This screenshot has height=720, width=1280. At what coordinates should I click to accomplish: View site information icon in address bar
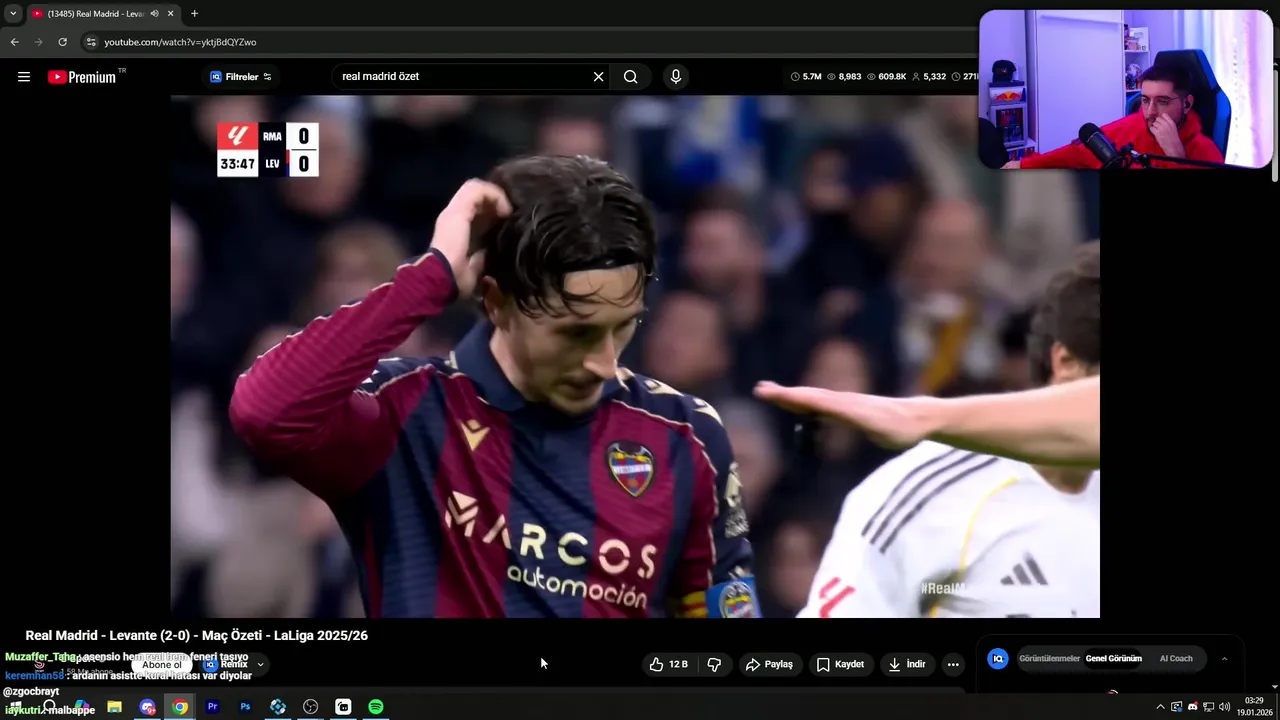coord(91,42)
